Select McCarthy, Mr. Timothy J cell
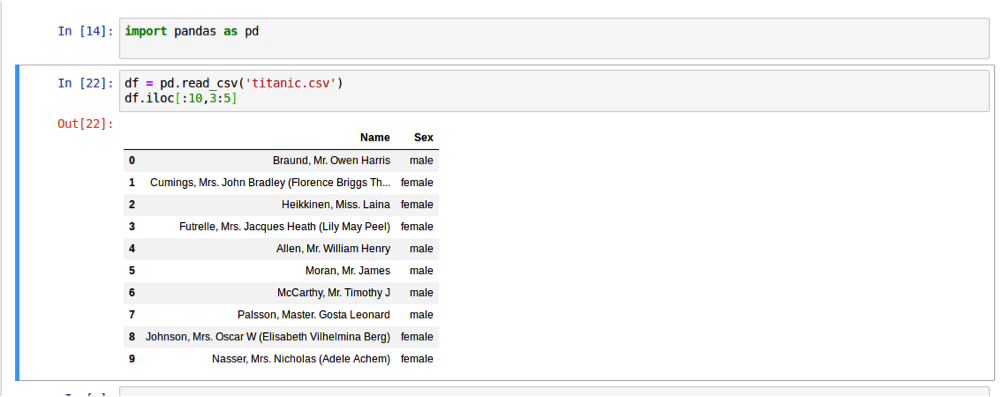1004x397 pixels. point(333,292)
